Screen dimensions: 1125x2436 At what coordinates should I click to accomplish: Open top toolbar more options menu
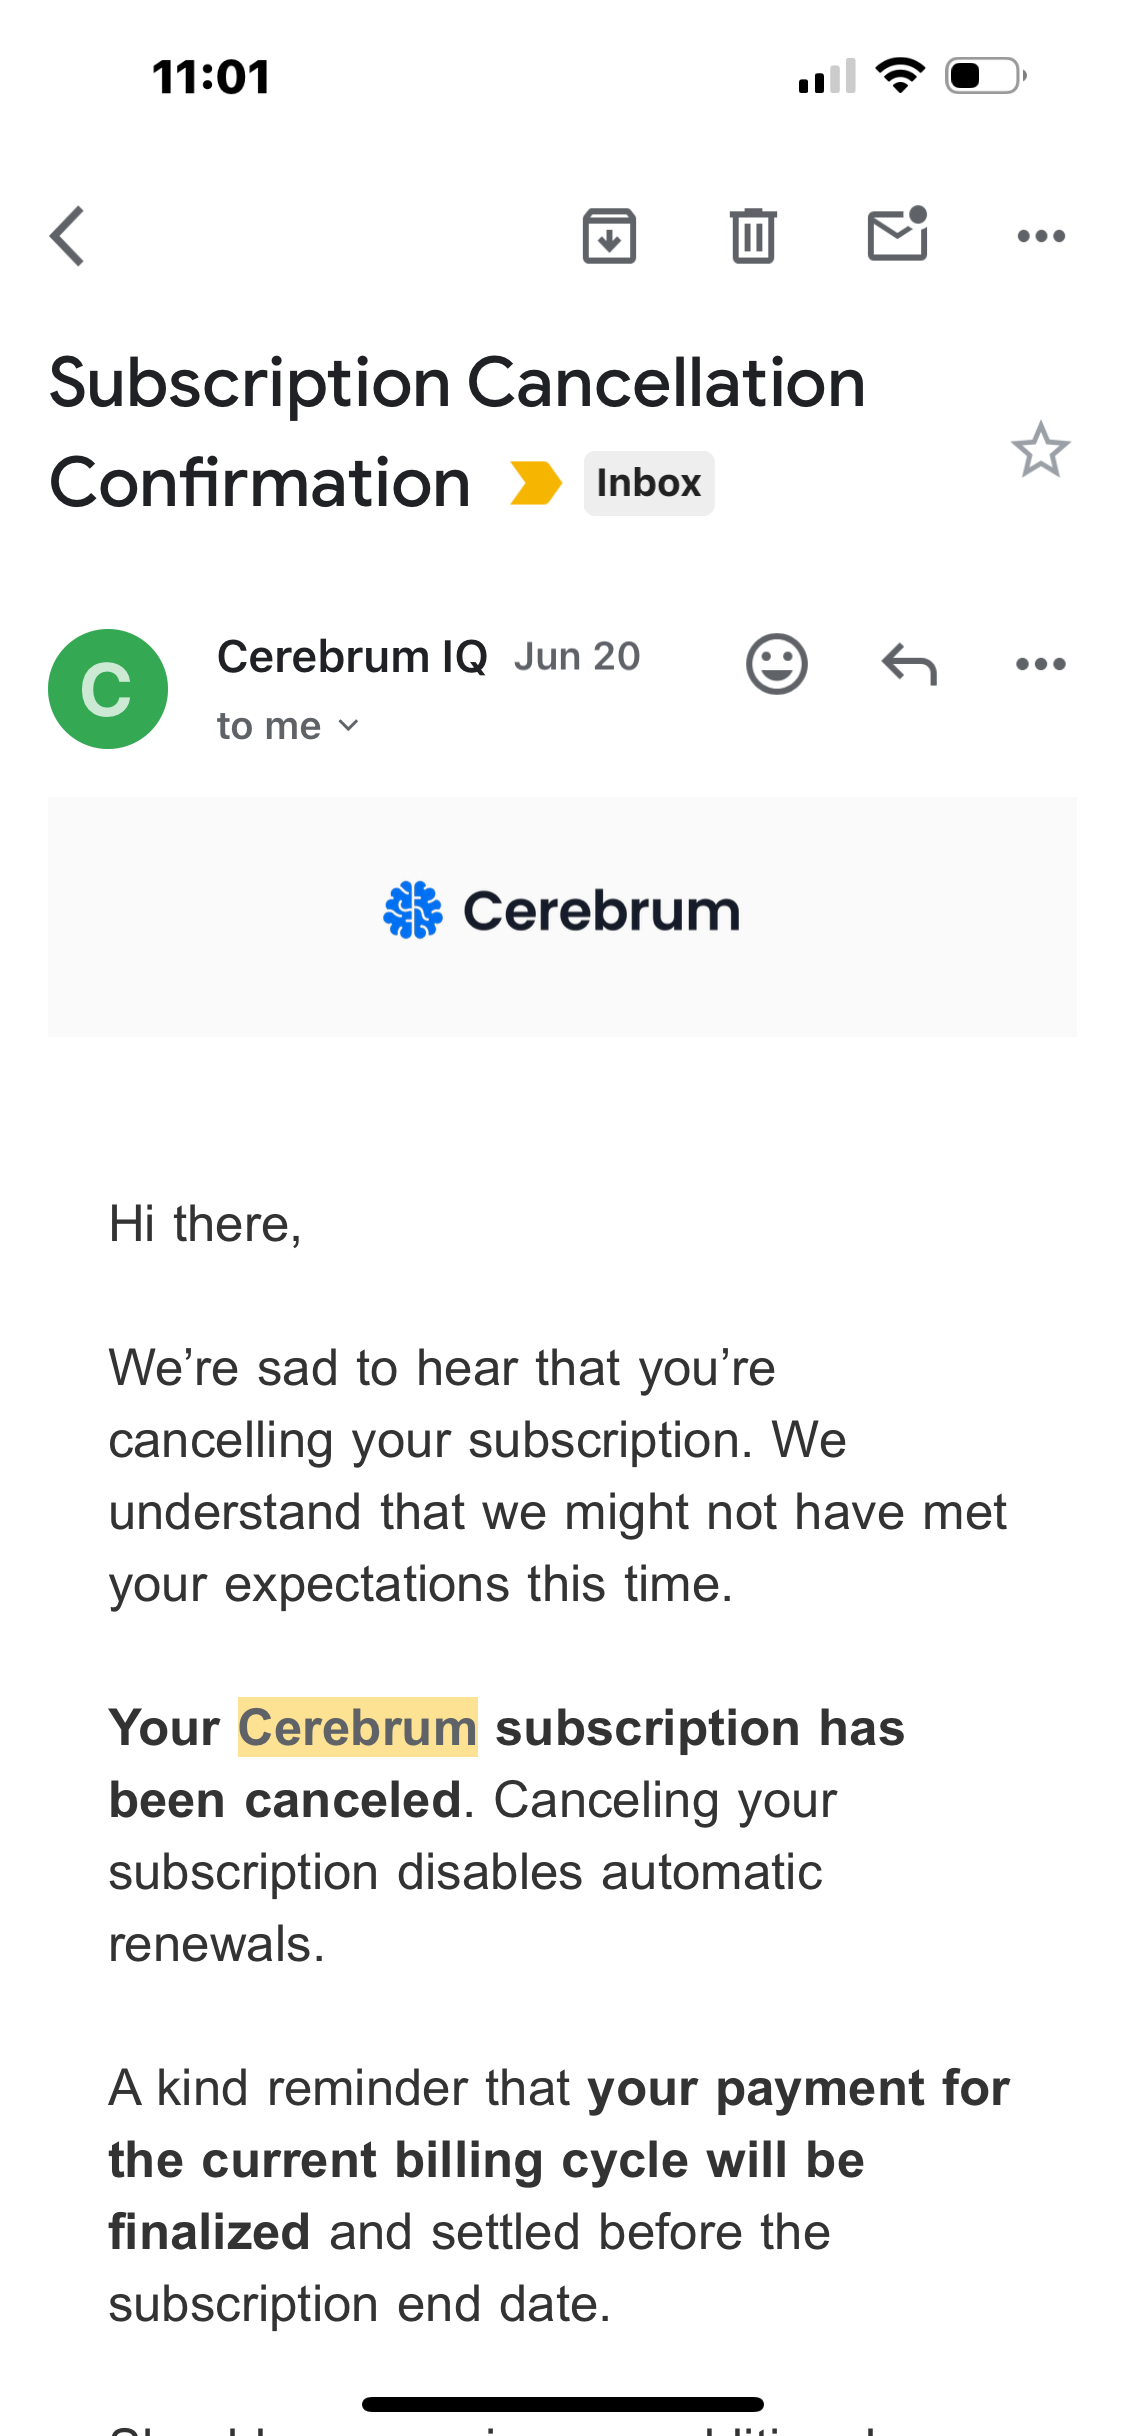click(x=1040, y=237)
